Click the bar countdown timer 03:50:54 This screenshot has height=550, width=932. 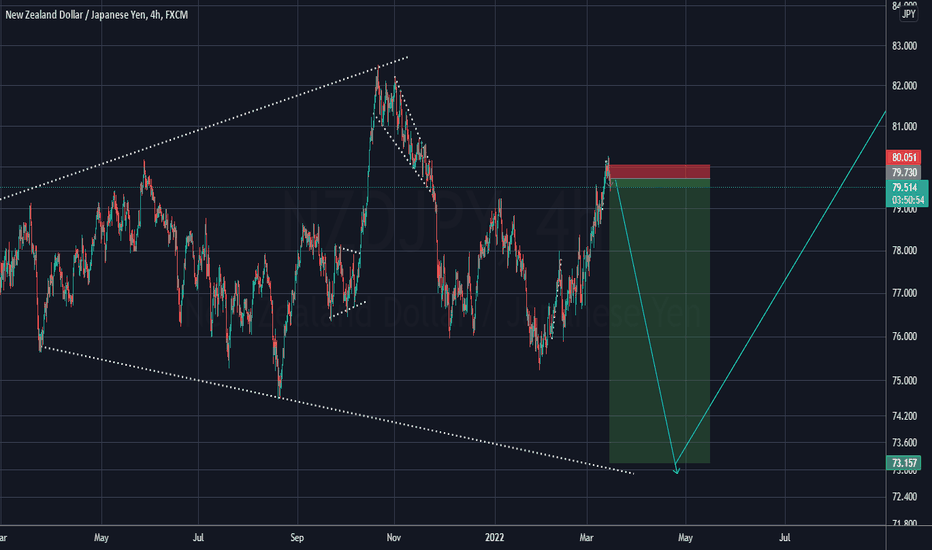(x=907, y=200)
